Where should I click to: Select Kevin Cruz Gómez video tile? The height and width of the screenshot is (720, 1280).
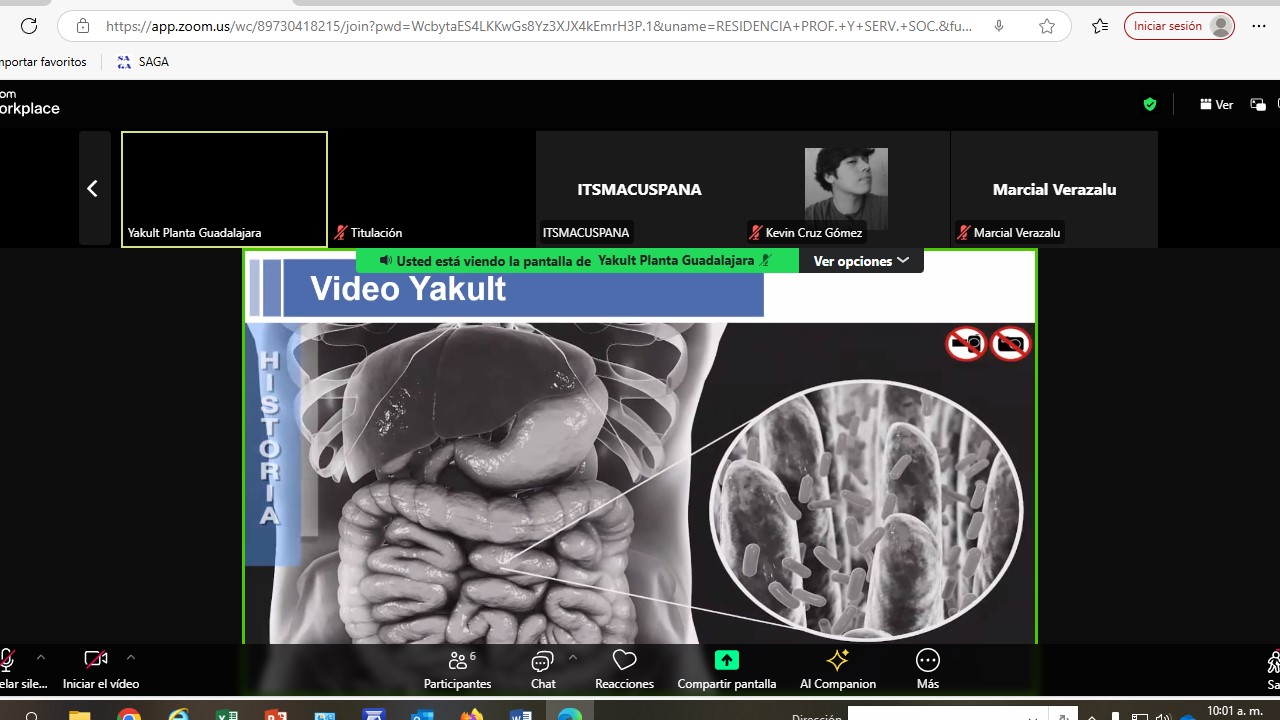[x=846, y=189]
